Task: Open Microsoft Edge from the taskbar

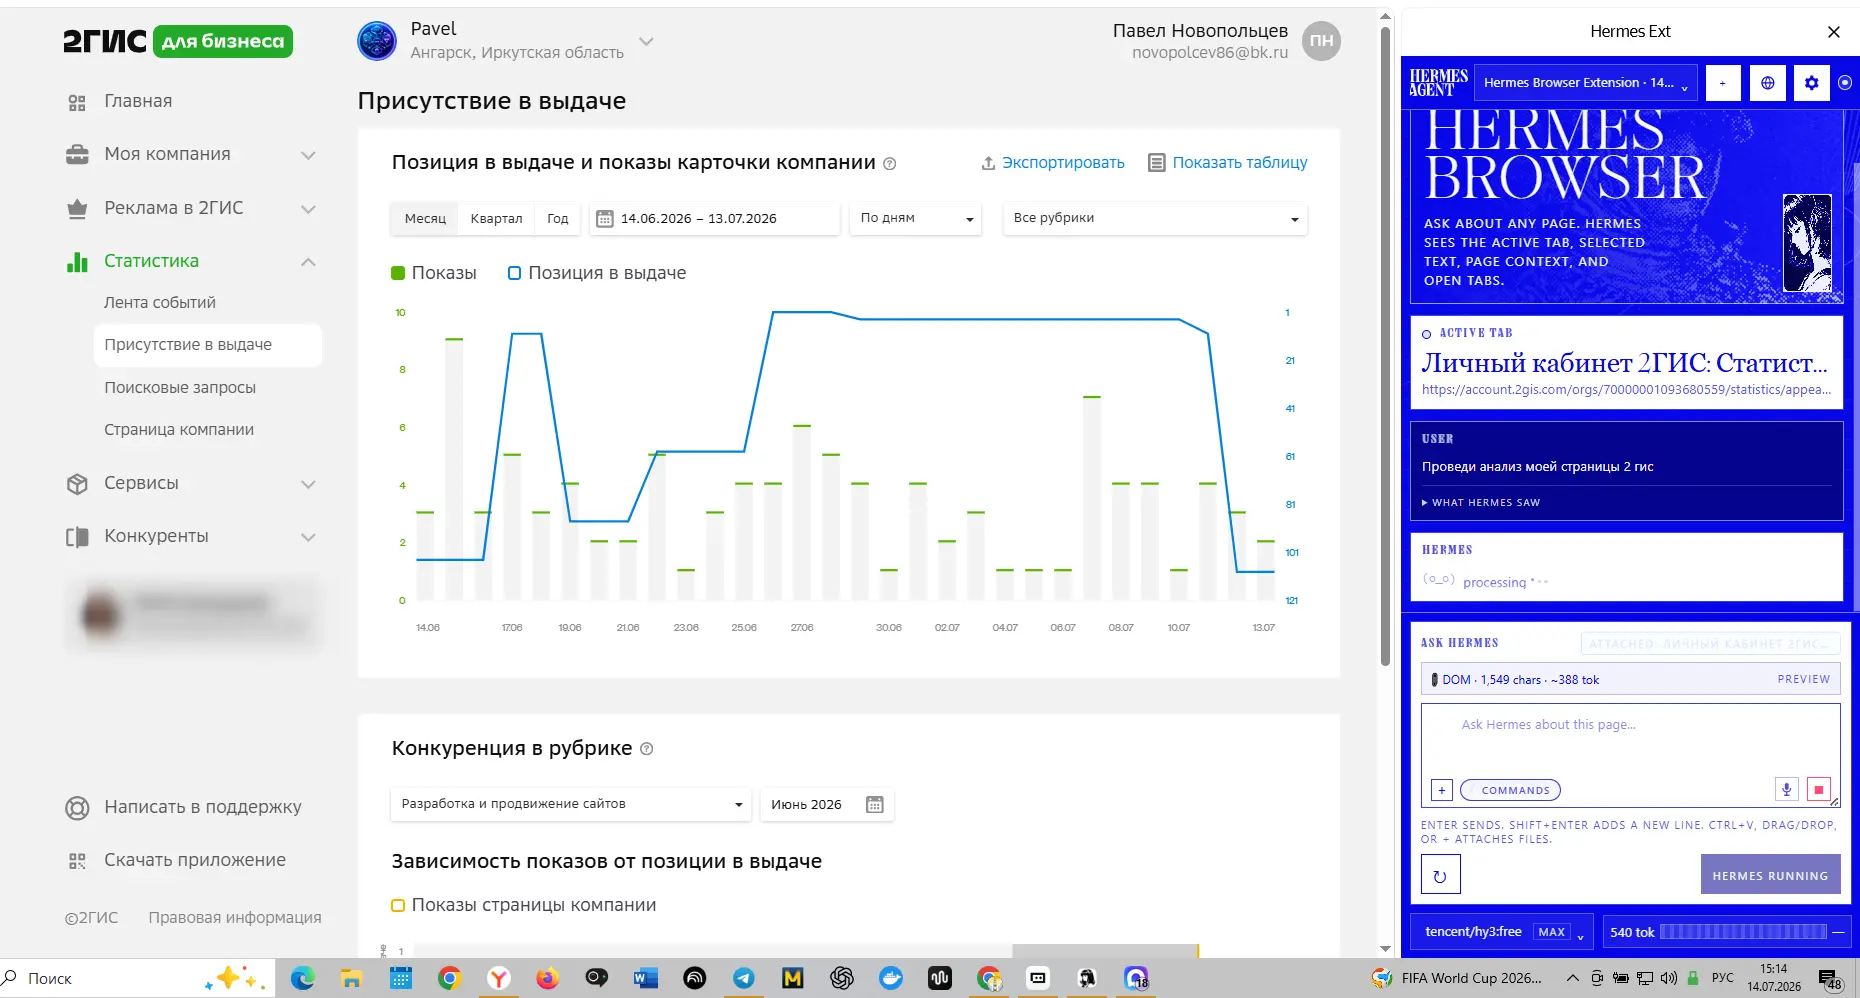Action: tap(302, 978)
